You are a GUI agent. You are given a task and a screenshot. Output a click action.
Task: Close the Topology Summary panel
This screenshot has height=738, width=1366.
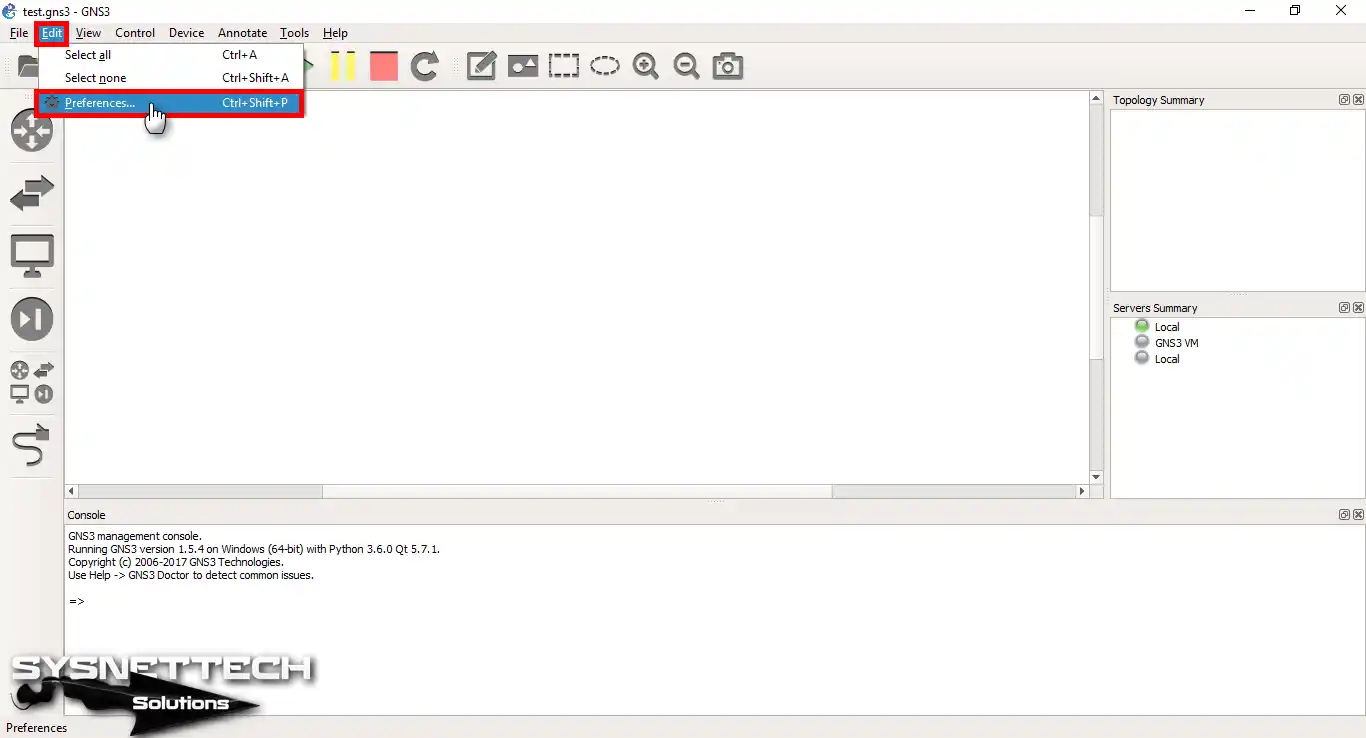pyautogui.click(x=1358, y=100)
